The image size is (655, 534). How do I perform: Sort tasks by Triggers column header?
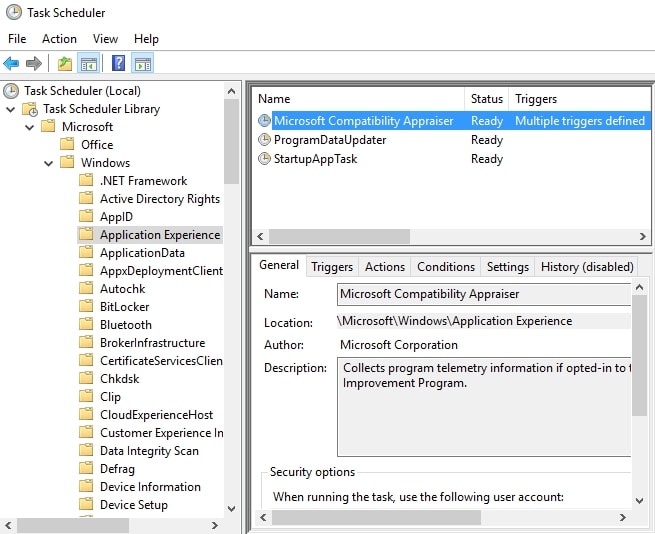click(x=580, y=99)
